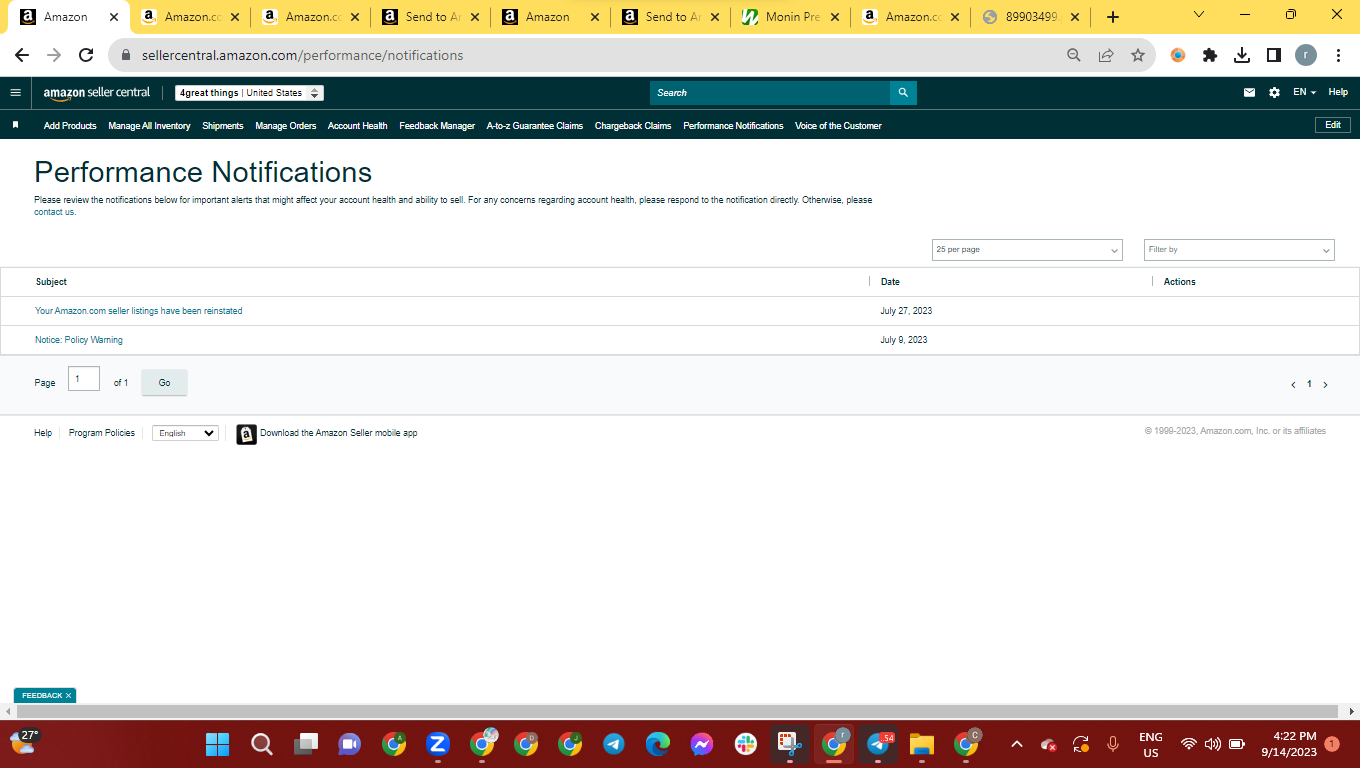The height and width of the screenshot is (768, 1360).
Task: Click the share page icon
Action: [x=1106, y=55]
